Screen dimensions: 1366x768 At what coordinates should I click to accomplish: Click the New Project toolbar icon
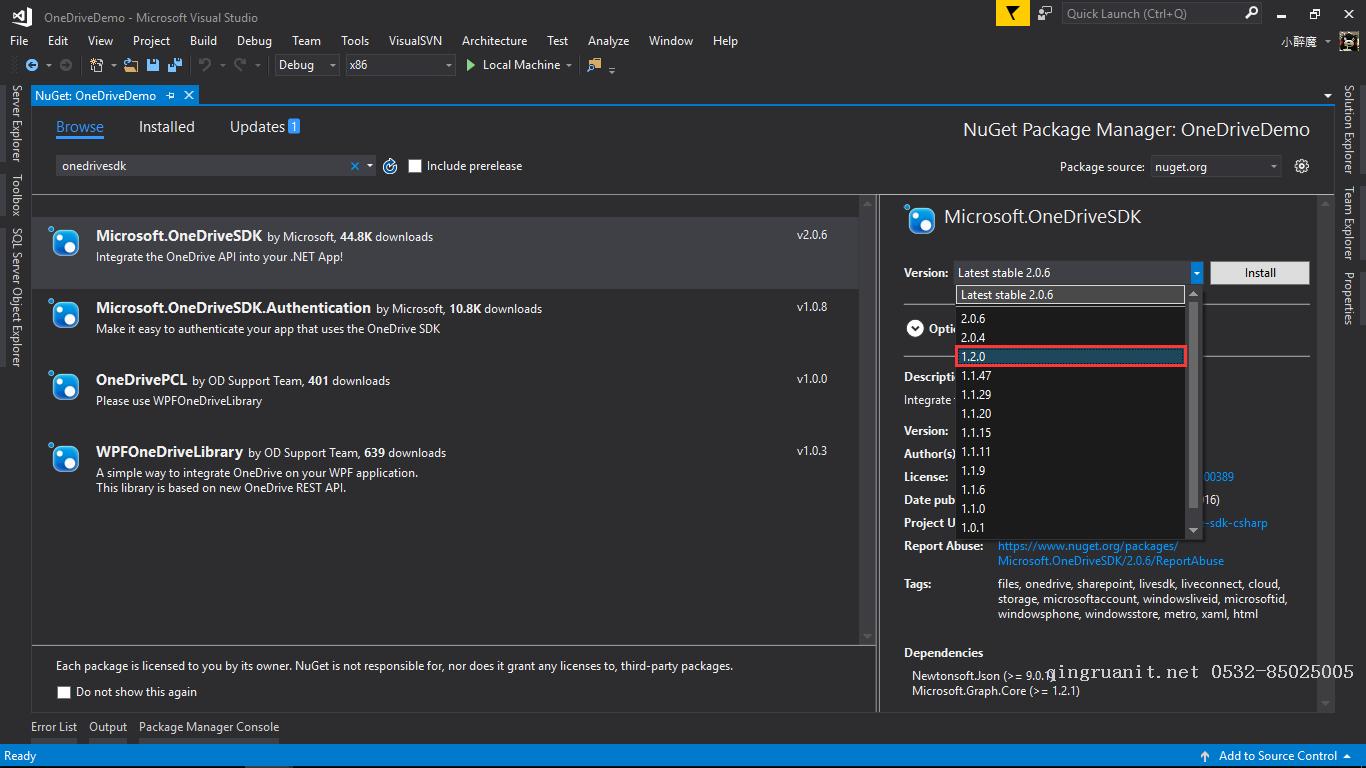(96, 65)
